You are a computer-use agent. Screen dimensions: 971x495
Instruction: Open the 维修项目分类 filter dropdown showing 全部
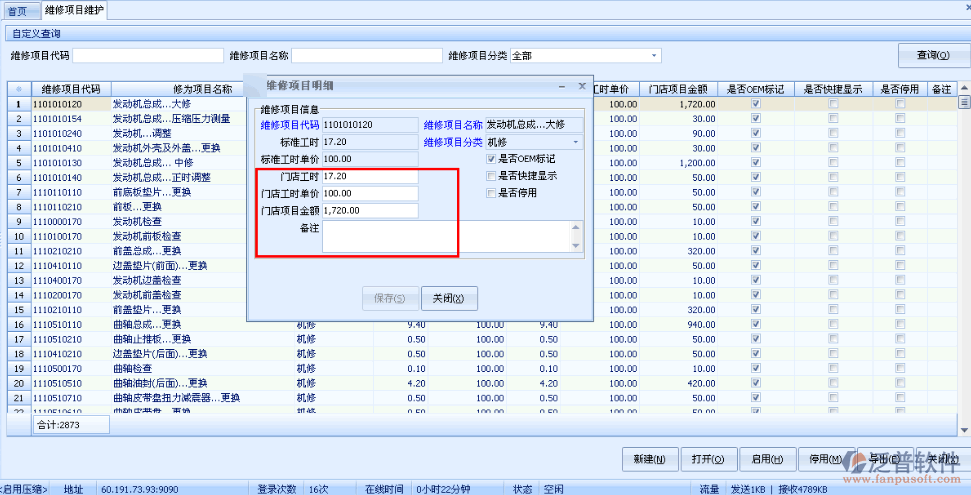[655, 55]
